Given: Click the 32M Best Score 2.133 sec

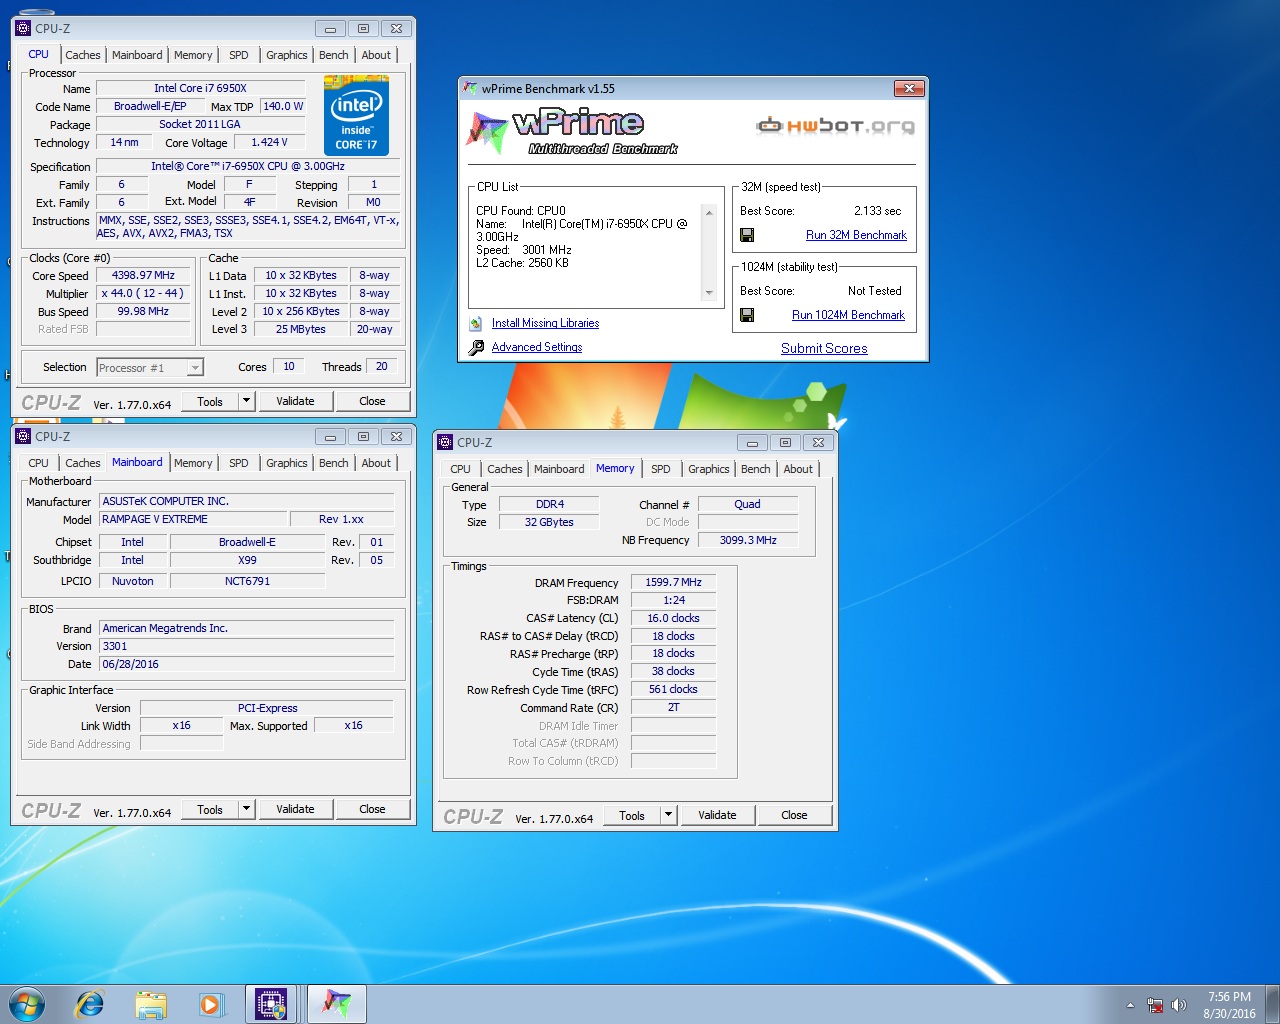Looking at the screenshot, I should (877, 211).
